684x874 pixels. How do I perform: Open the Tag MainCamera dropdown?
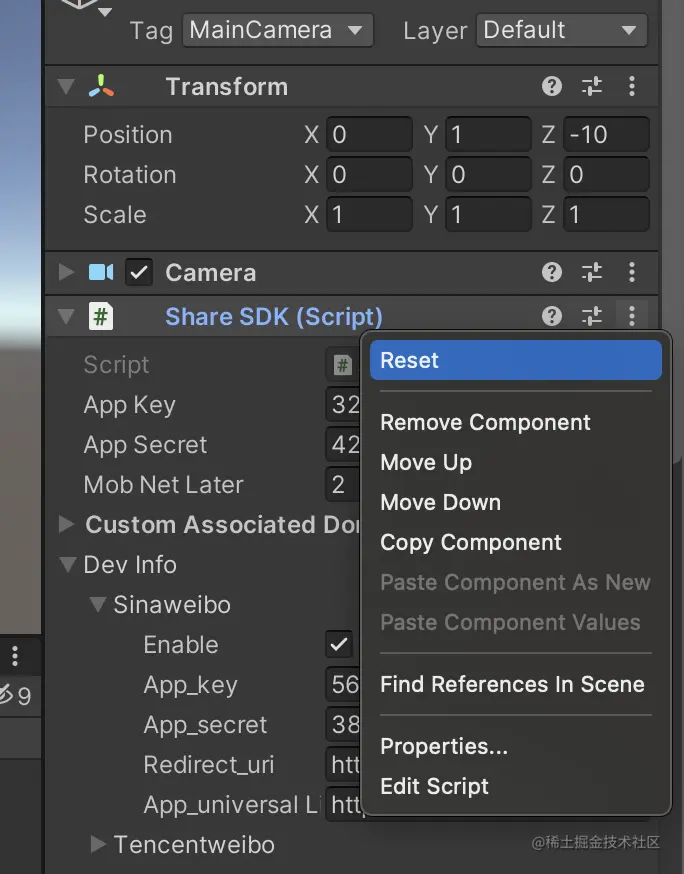point(278,30)
